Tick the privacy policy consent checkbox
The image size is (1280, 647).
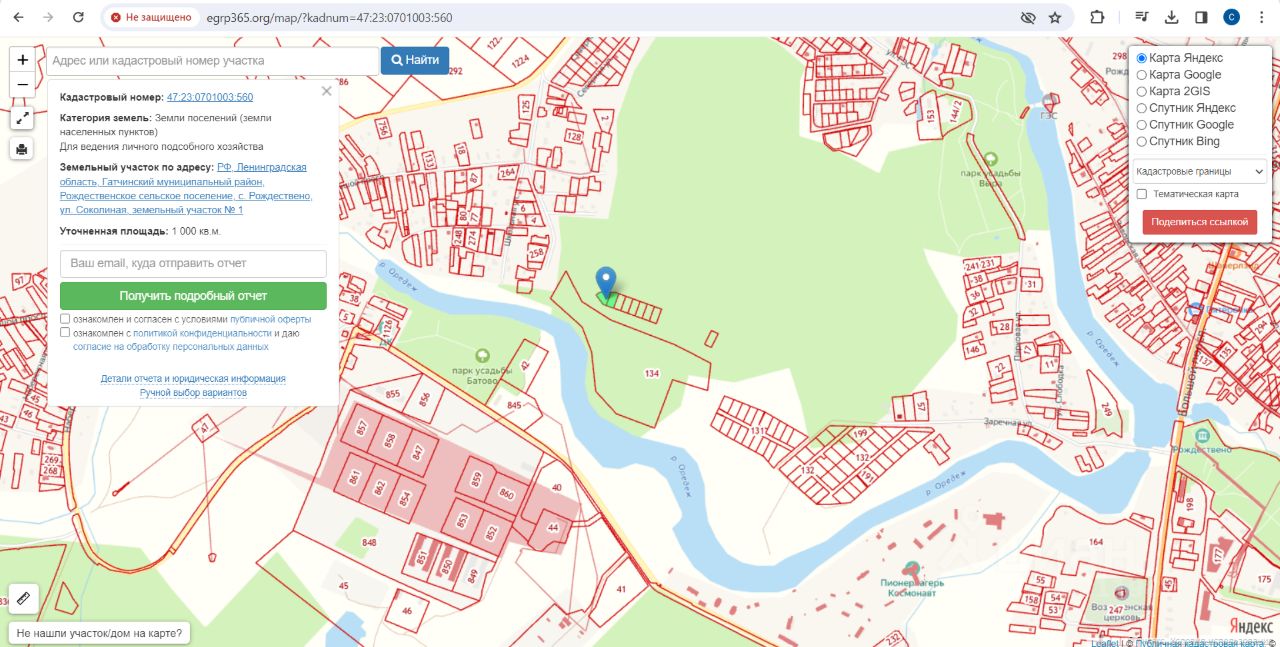[x=65, y=332]
